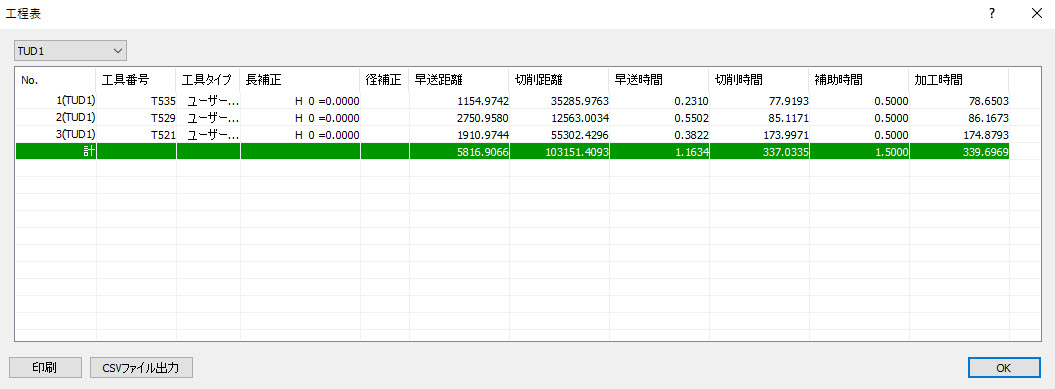Open the TUD1 dropdown list

(x=71, y=50)
